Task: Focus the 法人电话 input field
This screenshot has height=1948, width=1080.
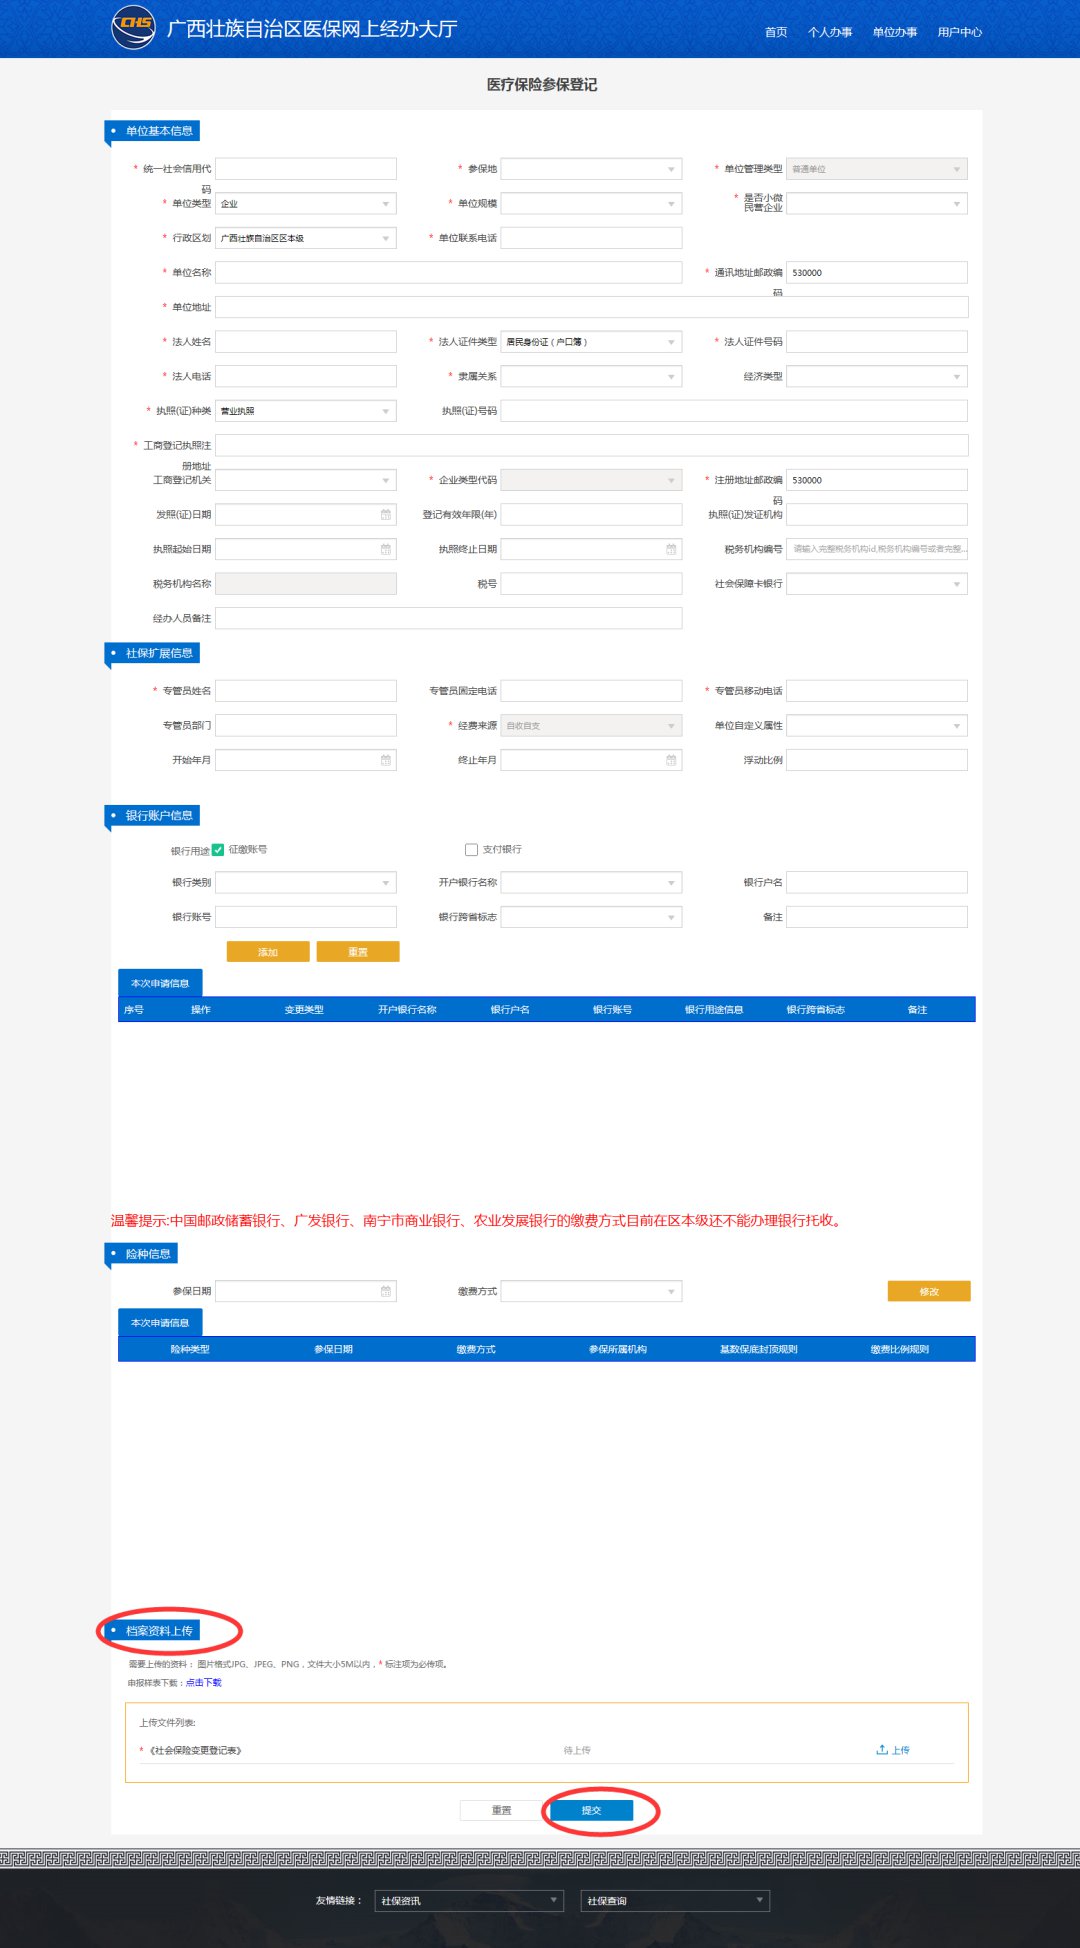Action: [306, 376]
